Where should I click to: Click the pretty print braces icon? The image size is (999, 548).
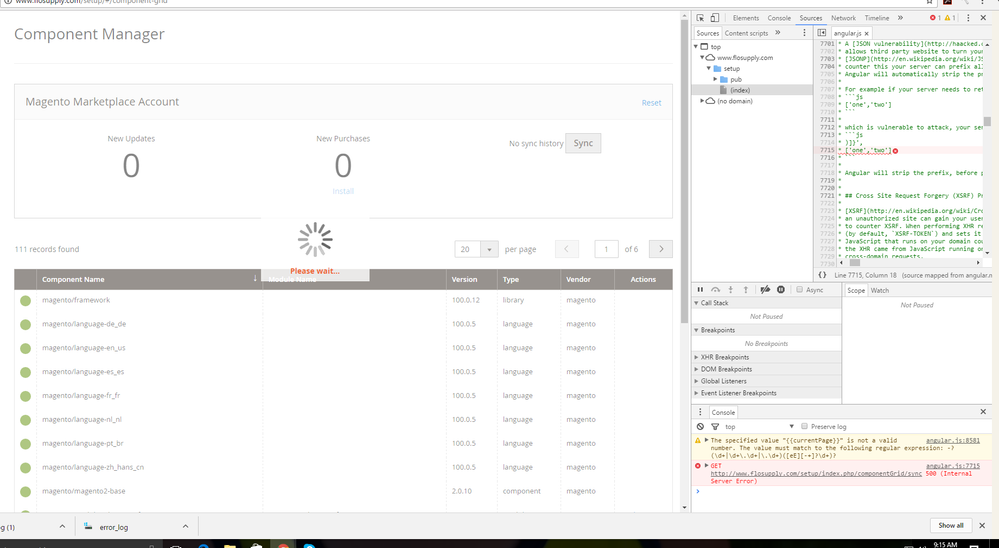[822, 275]
